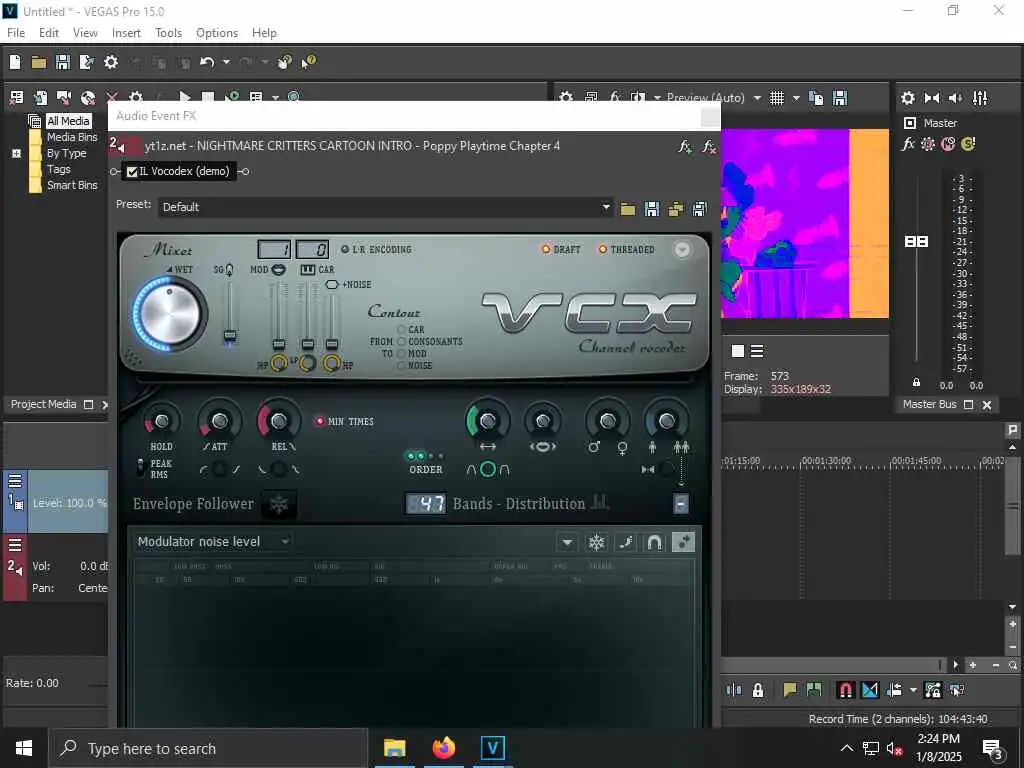Open Project Media views dropdown arrow
This screenshot has height=768, width=1024.
[x=275, y=97]
